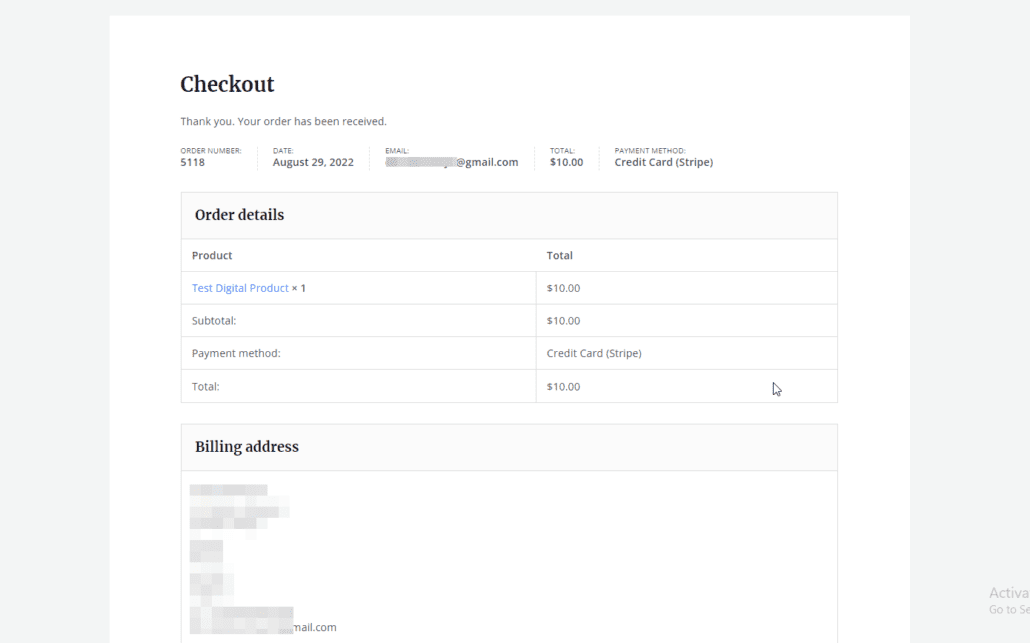Image resolution: width=1030 pixels, height=643 pixels.
Task: Click Credit Card (Stripe) in order table
Action: [594, 353]
